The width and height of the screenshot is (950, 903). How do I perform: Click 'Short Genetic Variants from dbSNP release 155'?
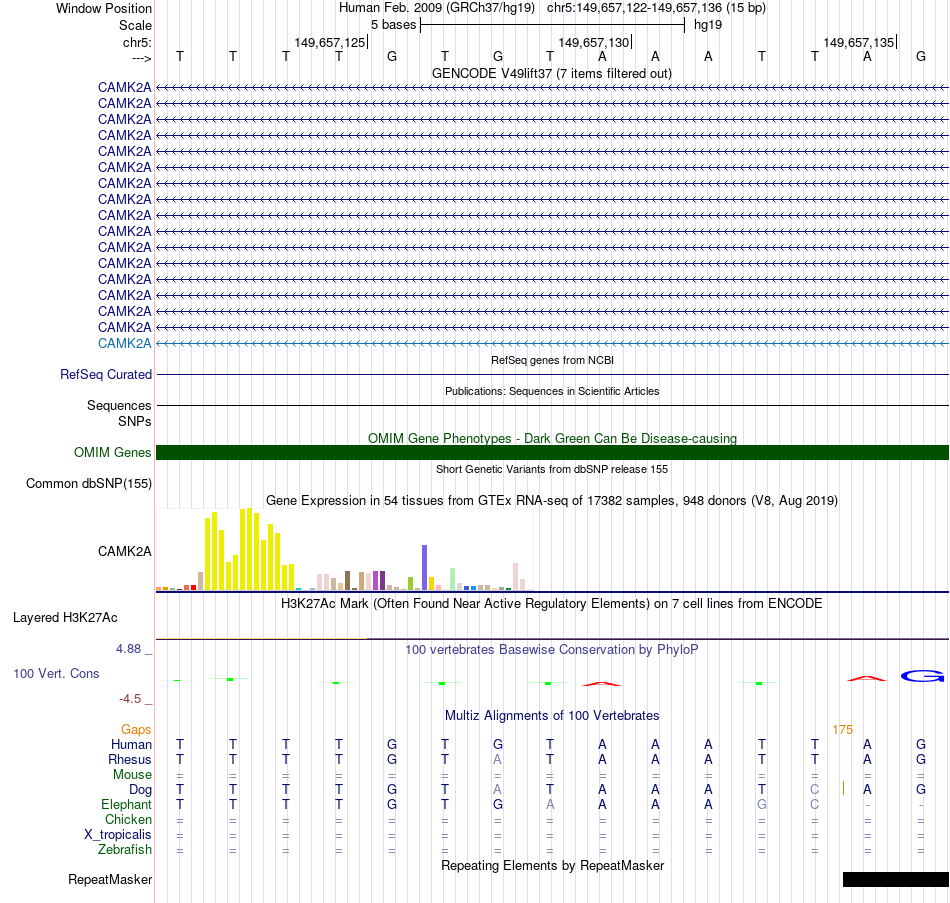click(x=552, y=469)
